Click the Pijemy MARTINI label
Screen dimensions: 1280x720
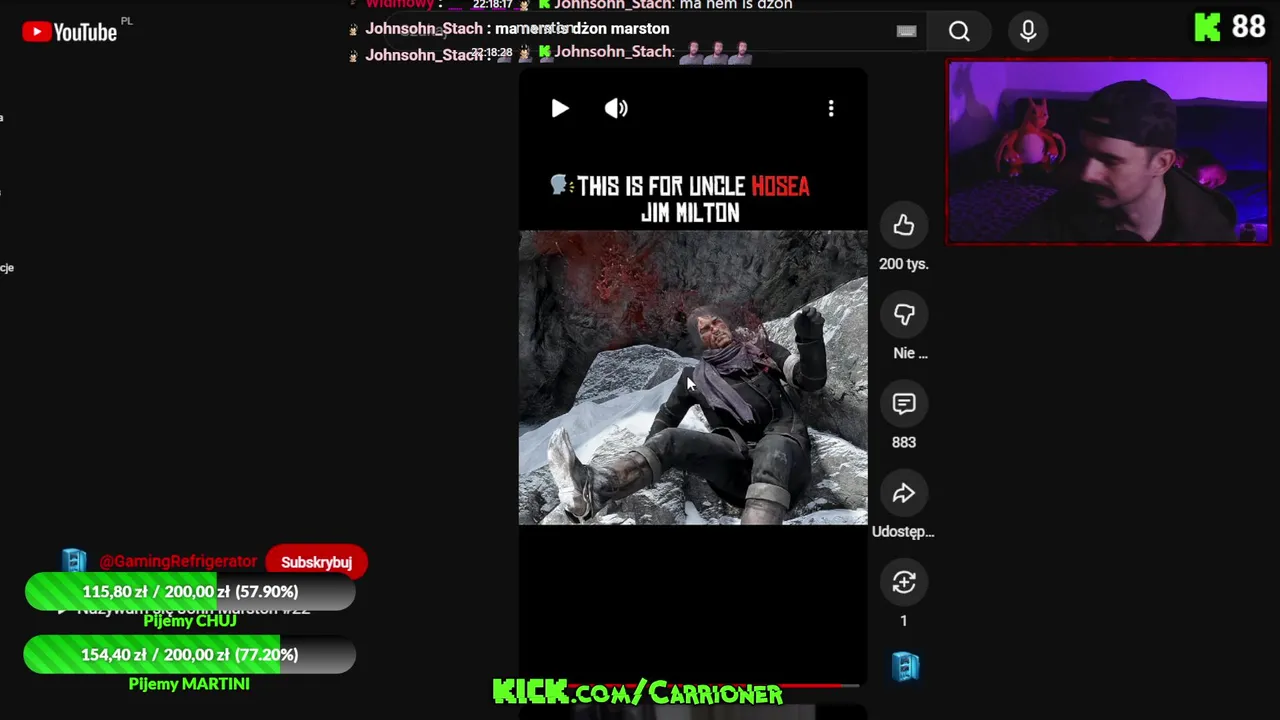pos(189,684)
